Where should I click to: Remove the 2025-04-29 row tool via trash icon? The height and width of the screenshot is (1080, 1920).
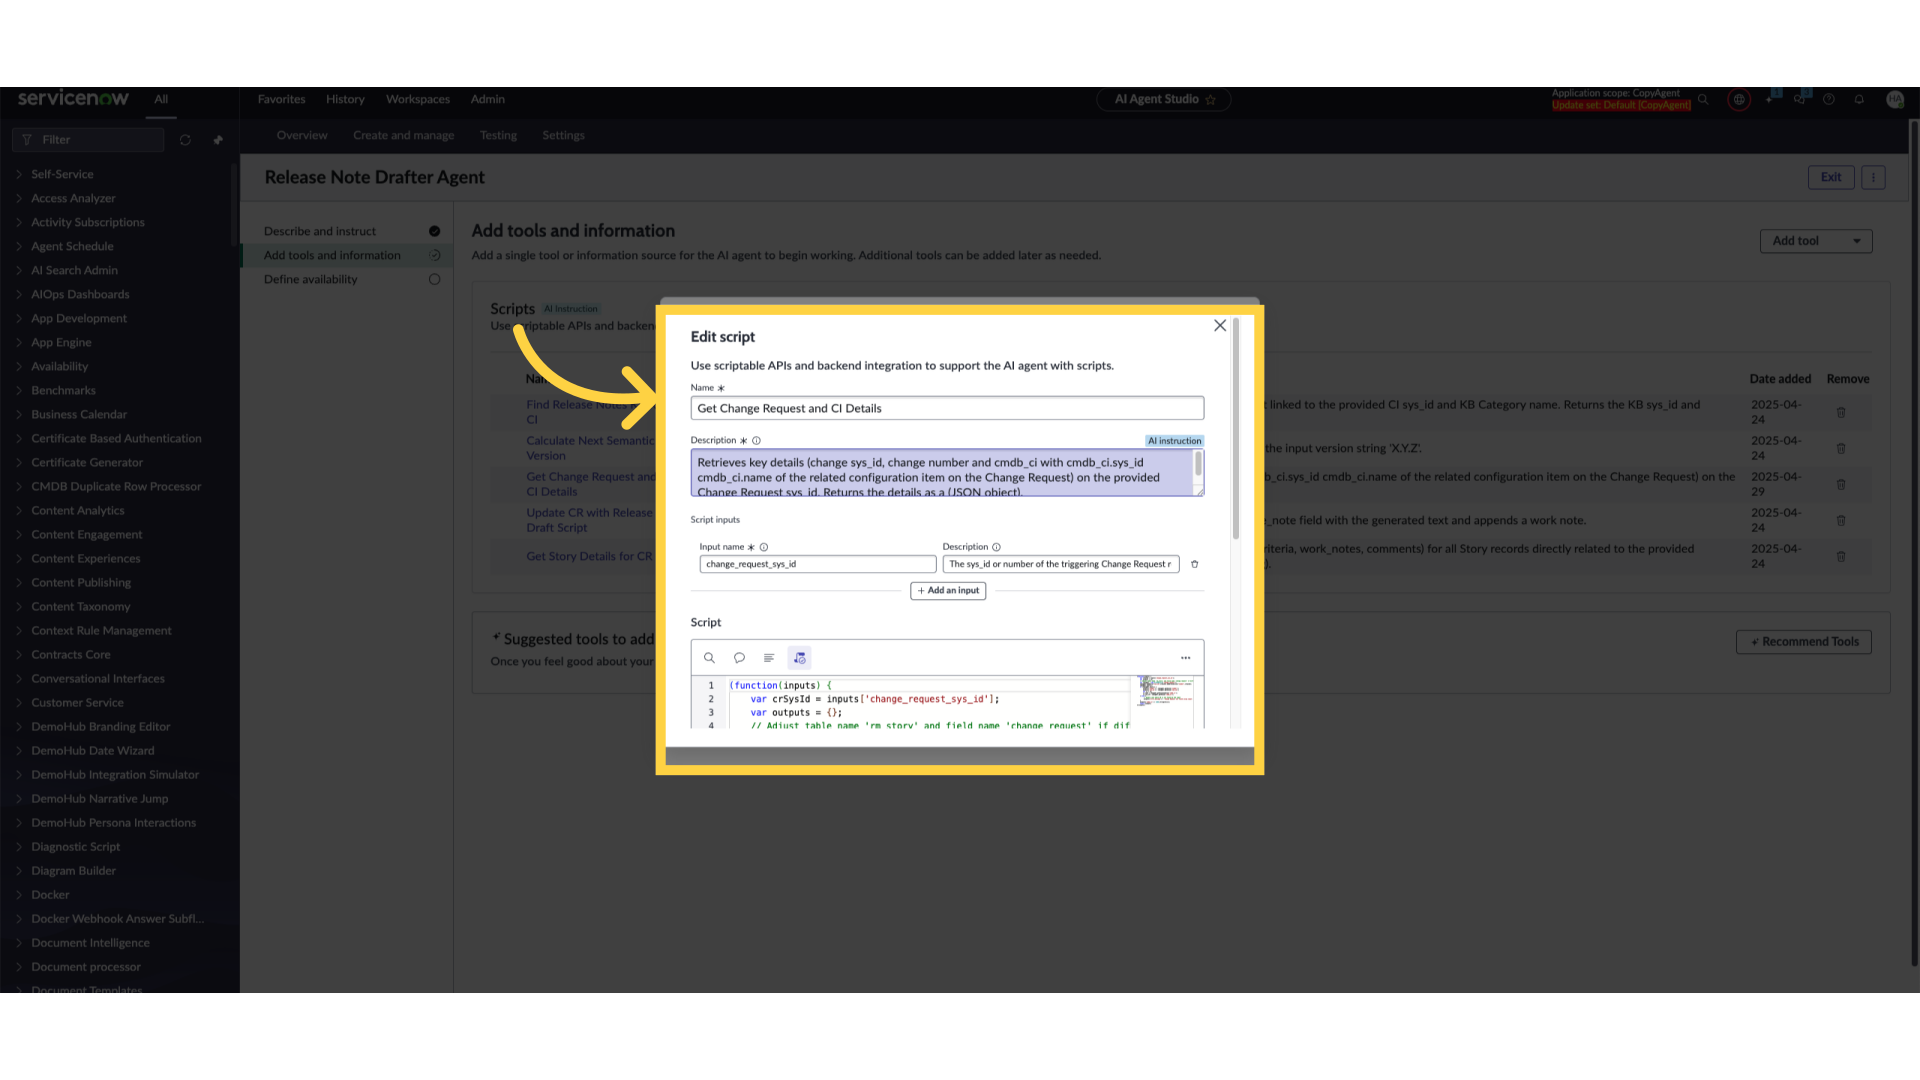click(x=1841, y=484)
